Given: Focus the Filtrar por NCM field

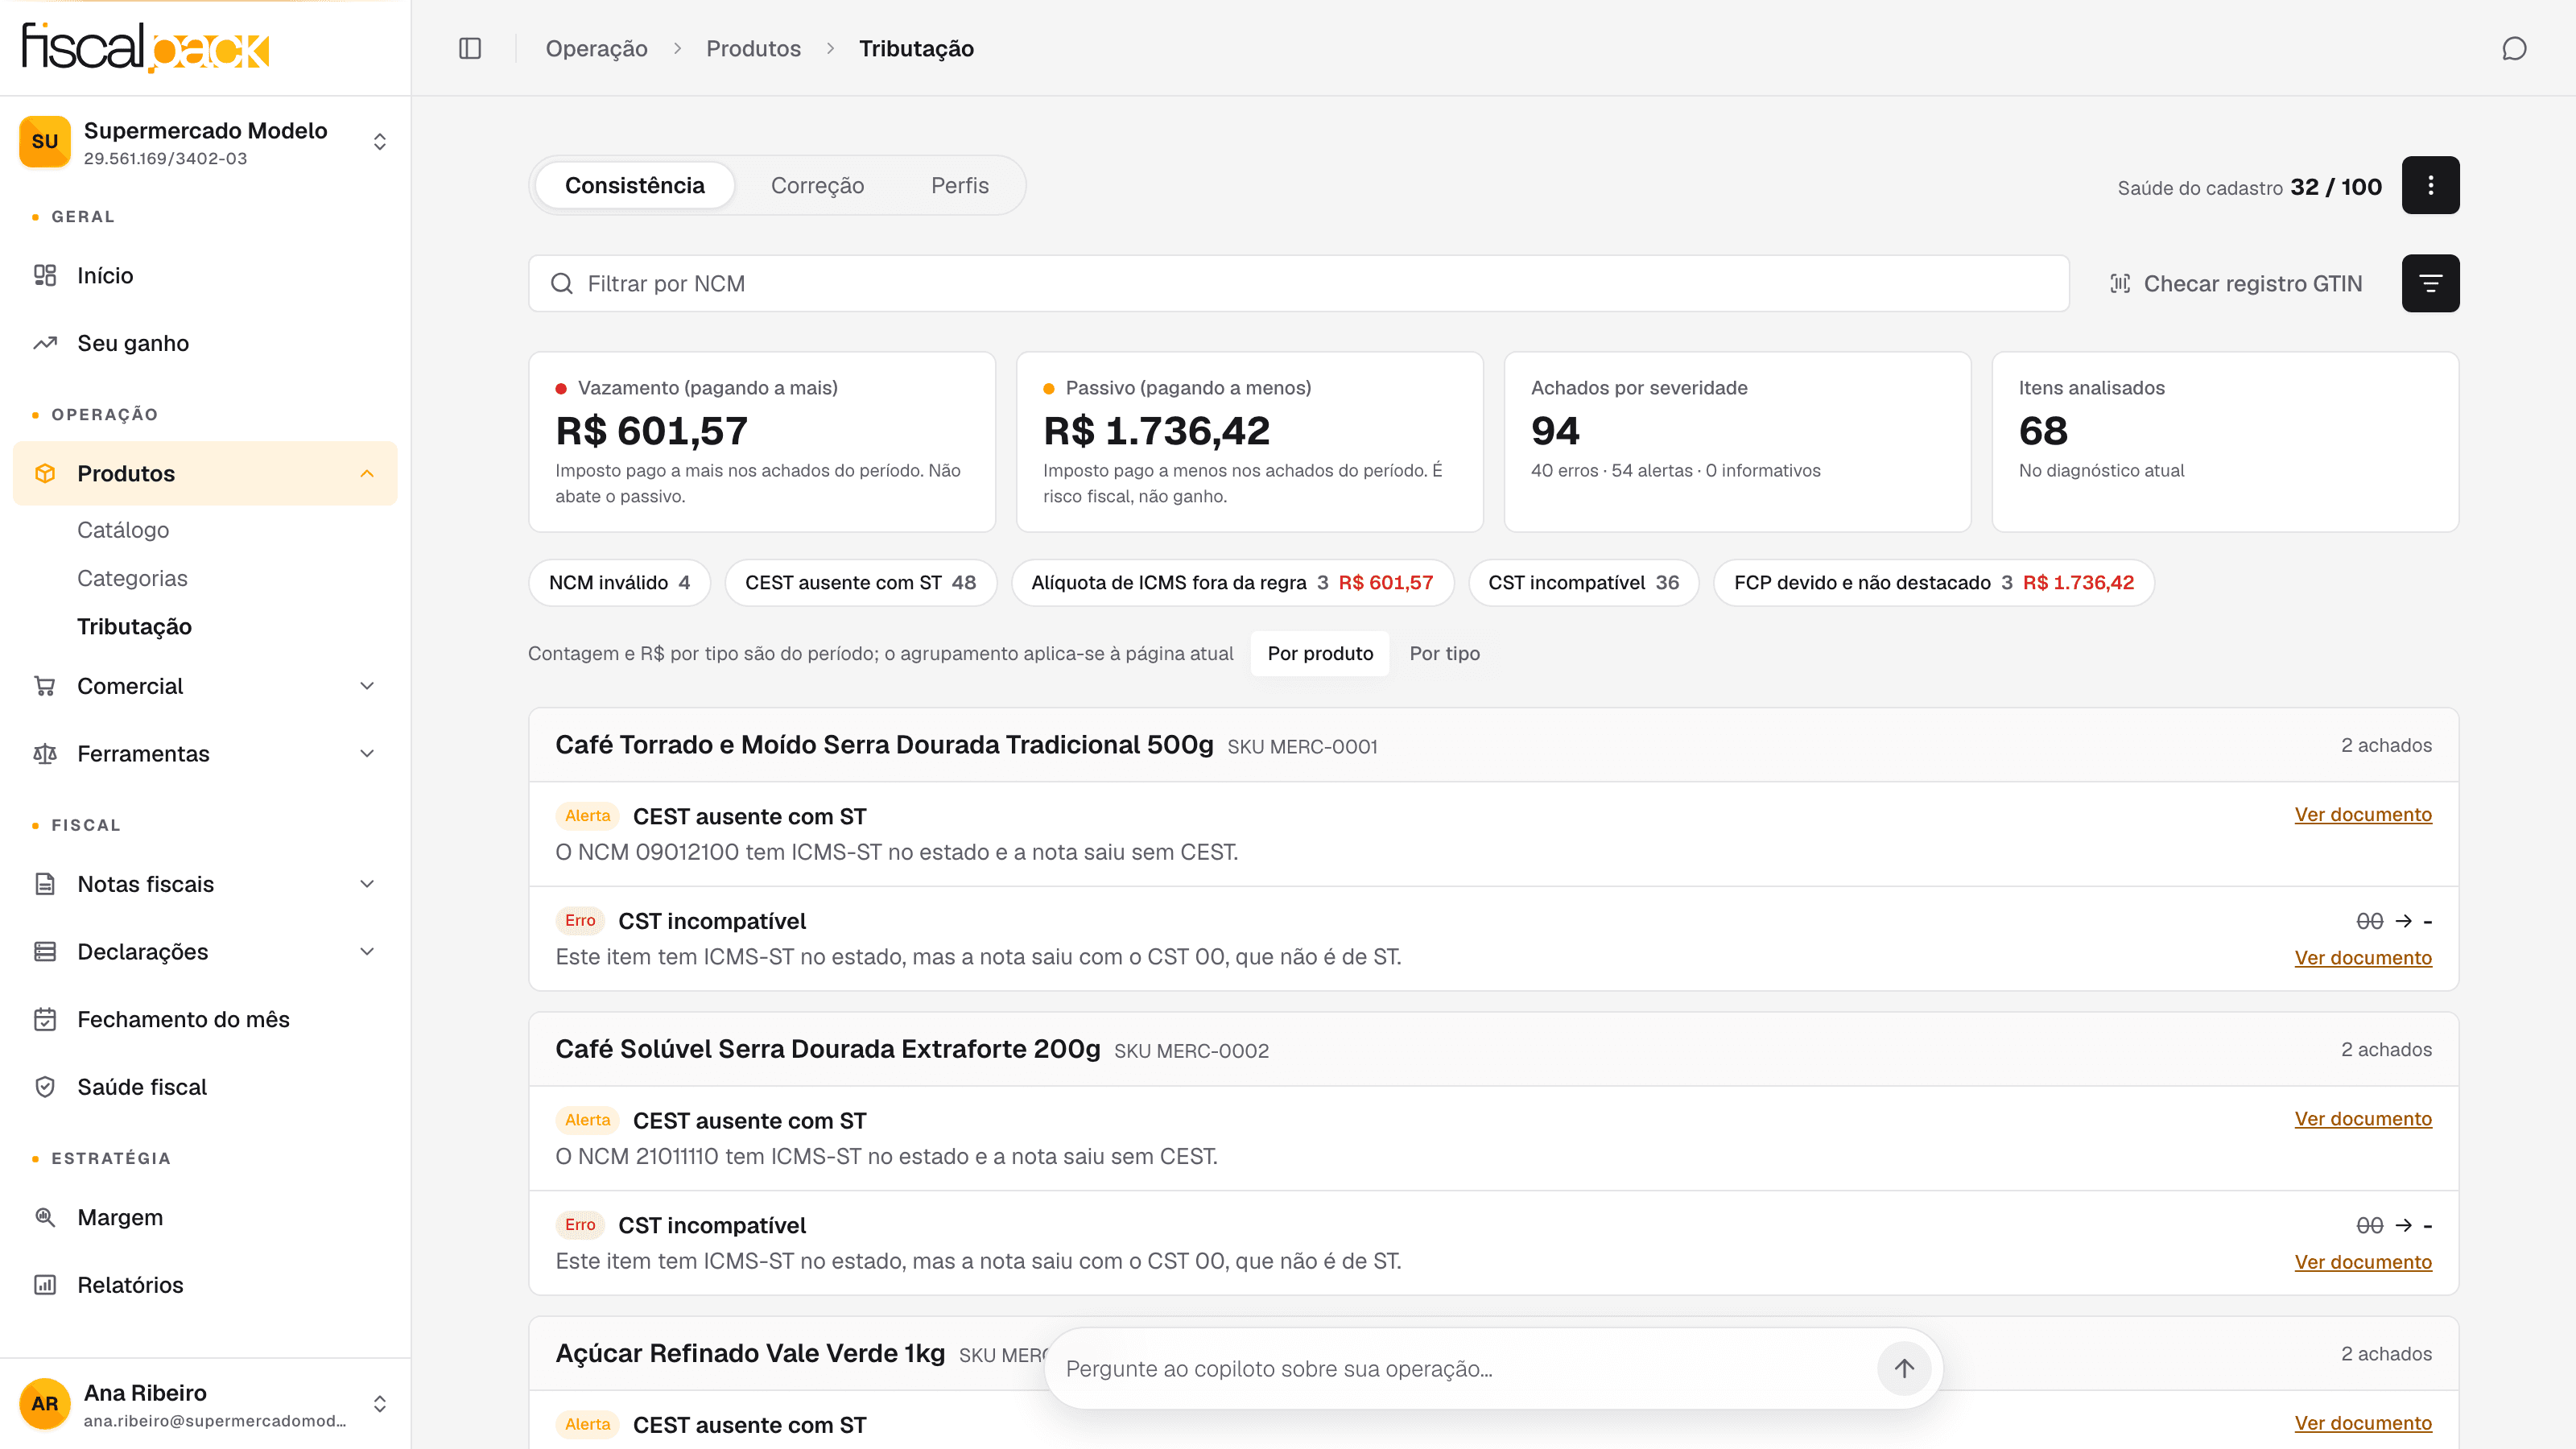Looking at the screenshot, I should point(1298,283).
